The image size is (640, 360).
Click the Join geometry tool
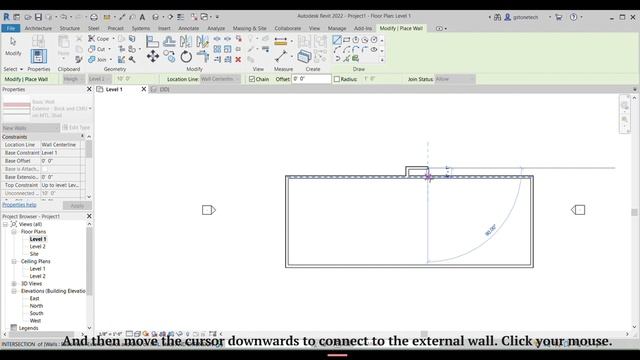tap(98, 60)
